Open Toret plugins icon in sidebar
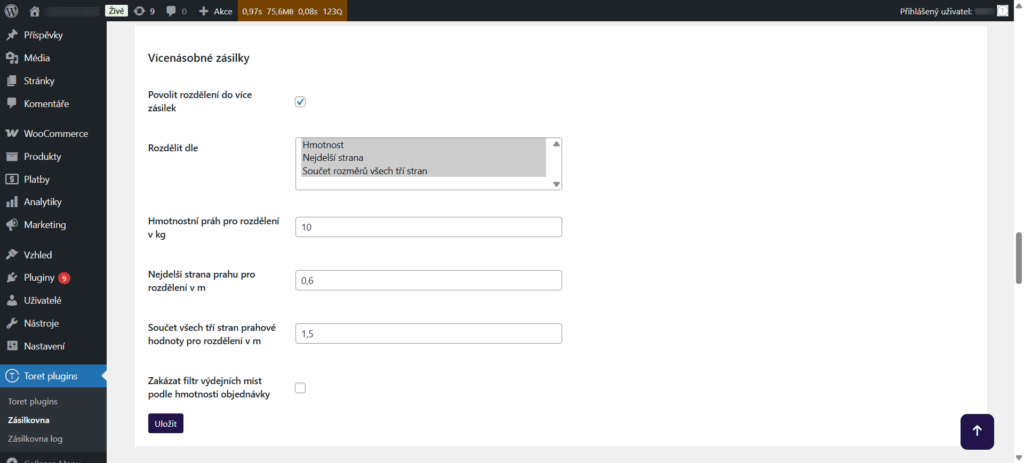1024x463 pixels. tap(12, 376)
